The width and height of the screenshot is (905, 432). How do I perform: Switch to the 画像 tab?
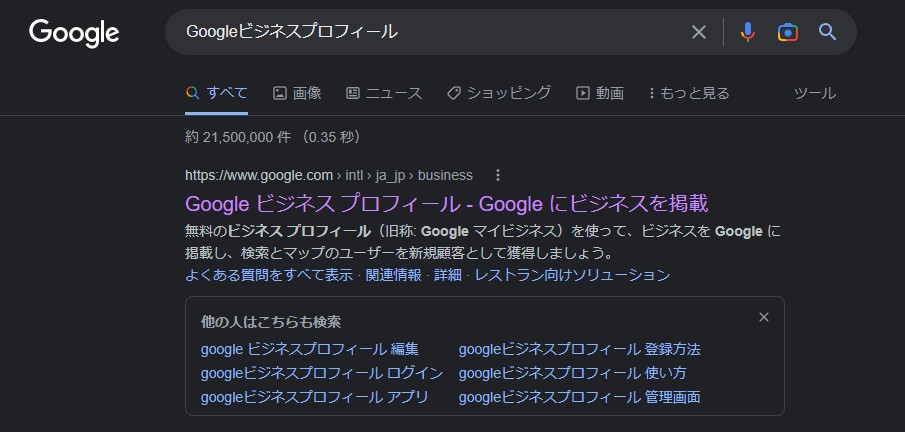pyautogui.click(x=297, y=93)
